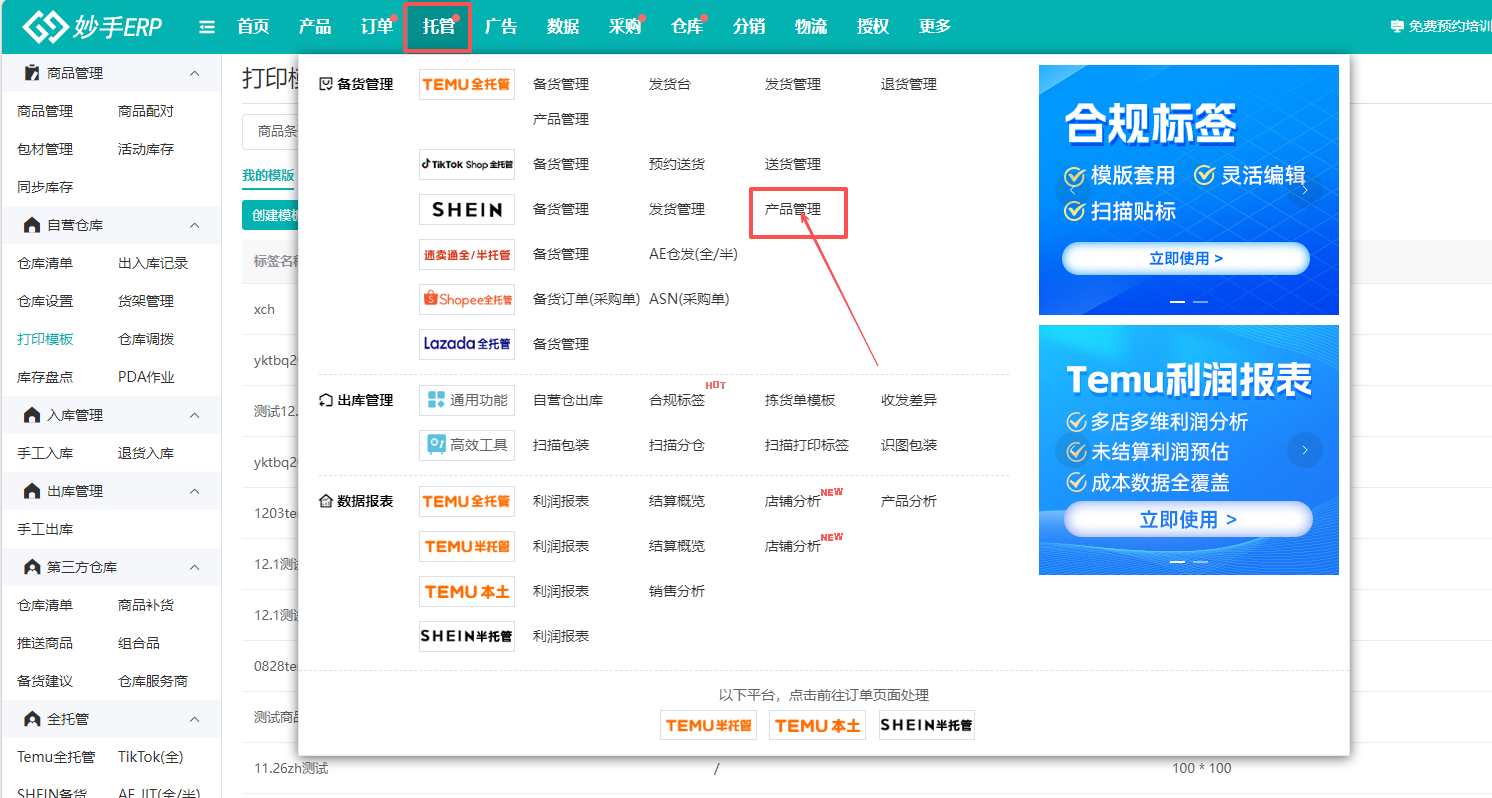Open the hamburger sidebar menu icon
1492x798 pixels.
tap(206, 26)
